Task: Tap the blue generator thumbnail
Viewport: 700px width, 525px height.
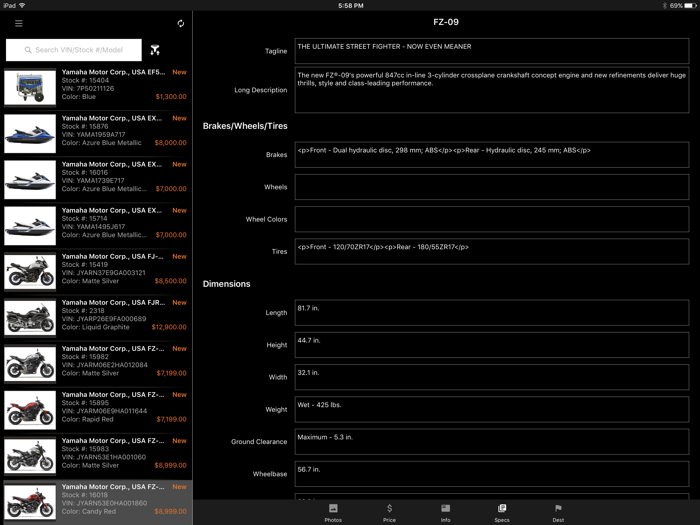Action: click(30, 87)
